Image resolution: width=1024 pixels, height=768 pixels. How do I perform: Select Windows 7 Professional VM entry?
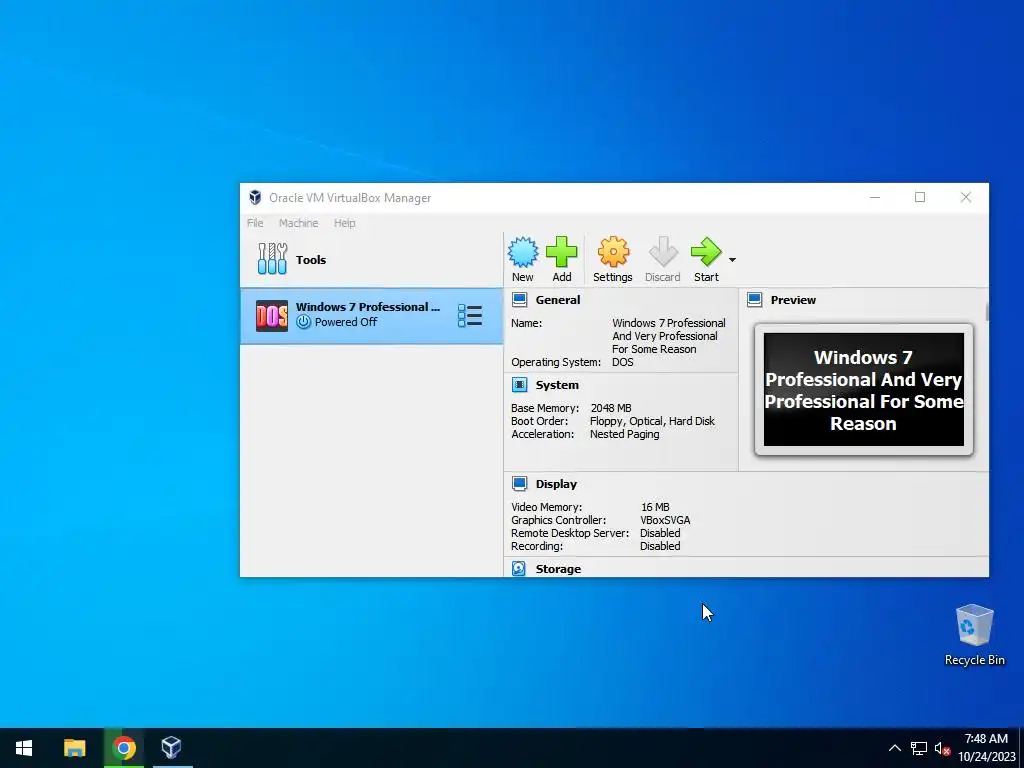click(371, 316)
